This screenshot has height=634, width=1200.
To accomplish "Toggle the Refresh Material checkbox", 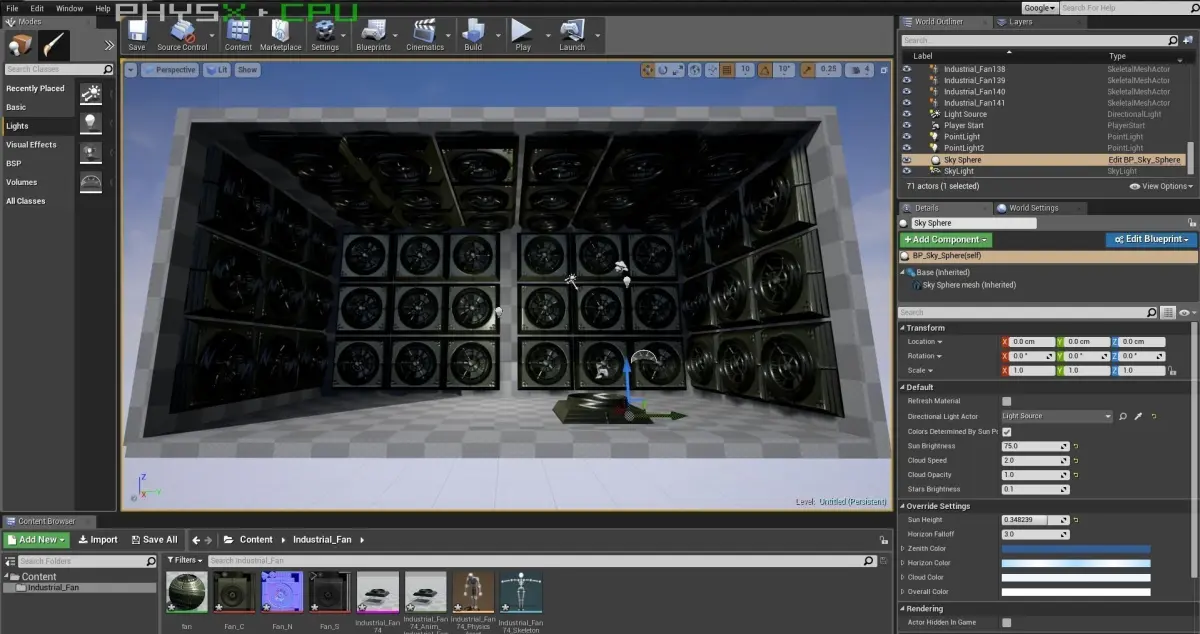I will point(1007,401).
